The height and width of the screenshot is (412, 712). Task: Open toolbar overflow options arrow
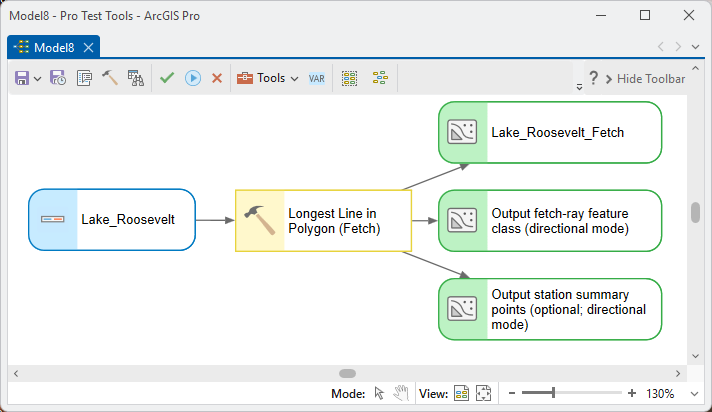tap(579, 87)
